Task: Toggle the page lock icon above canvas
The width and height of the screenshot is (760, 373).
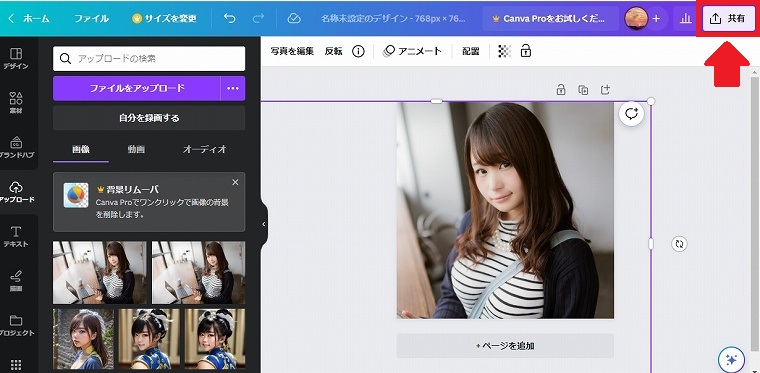Action: pyautogui.click(x=561, y=90)
